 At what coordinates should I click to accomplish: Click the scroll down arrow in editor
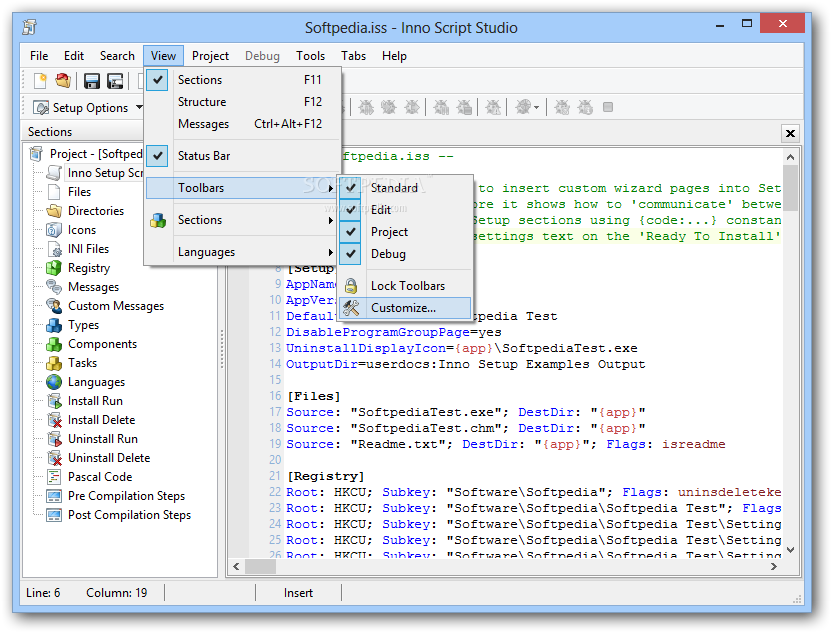tap(790, 550)
